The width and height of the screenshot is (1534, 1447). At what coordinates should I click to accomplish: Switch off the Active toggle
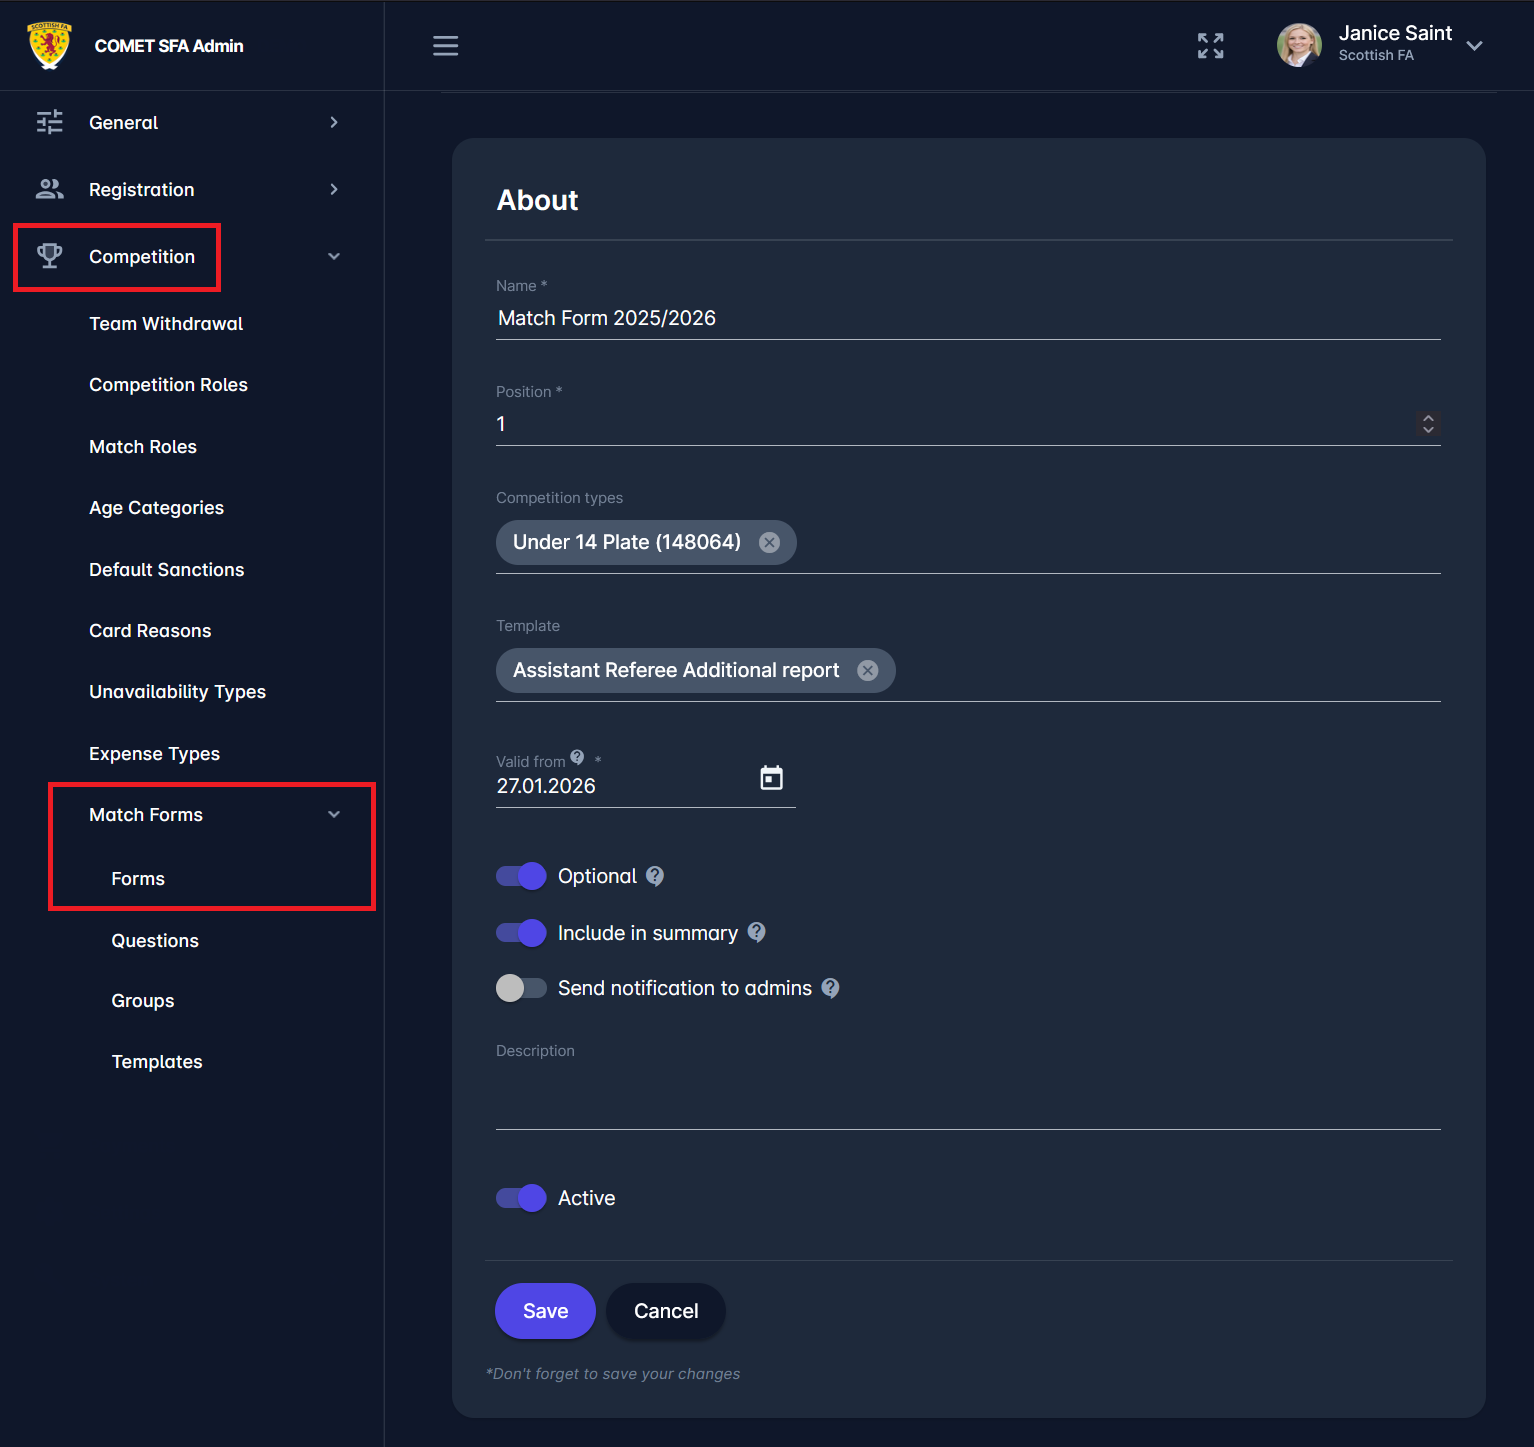521,1198
